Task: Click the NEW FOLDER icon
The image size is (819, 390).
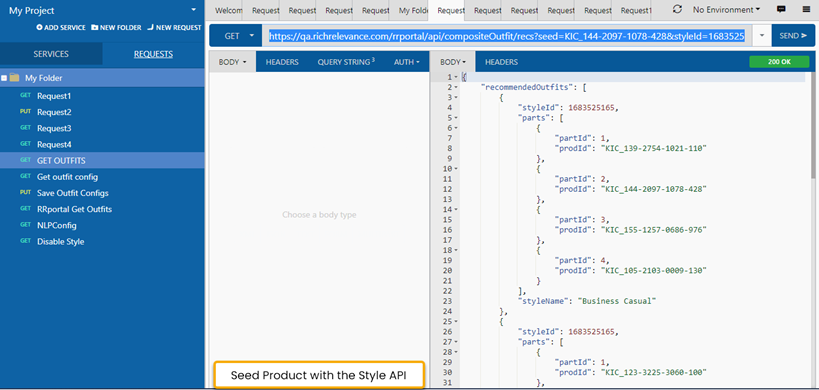Action: tap(95, 27)
